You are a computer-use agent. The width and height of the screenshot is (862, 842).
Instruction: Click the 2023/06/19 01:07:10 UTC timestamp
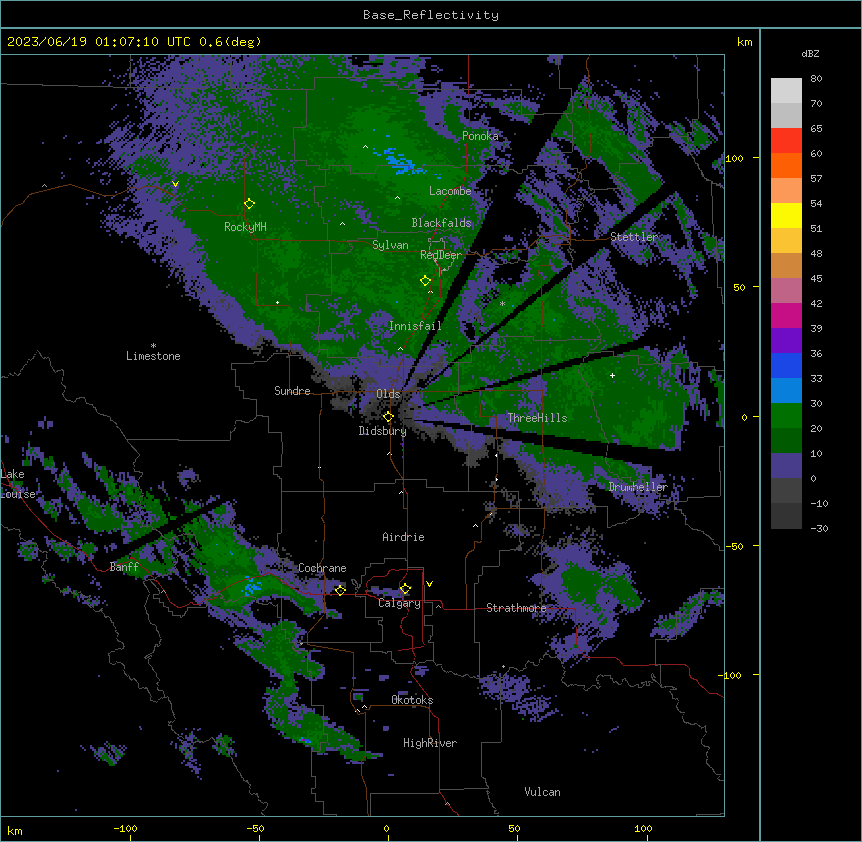pos(99,42)
